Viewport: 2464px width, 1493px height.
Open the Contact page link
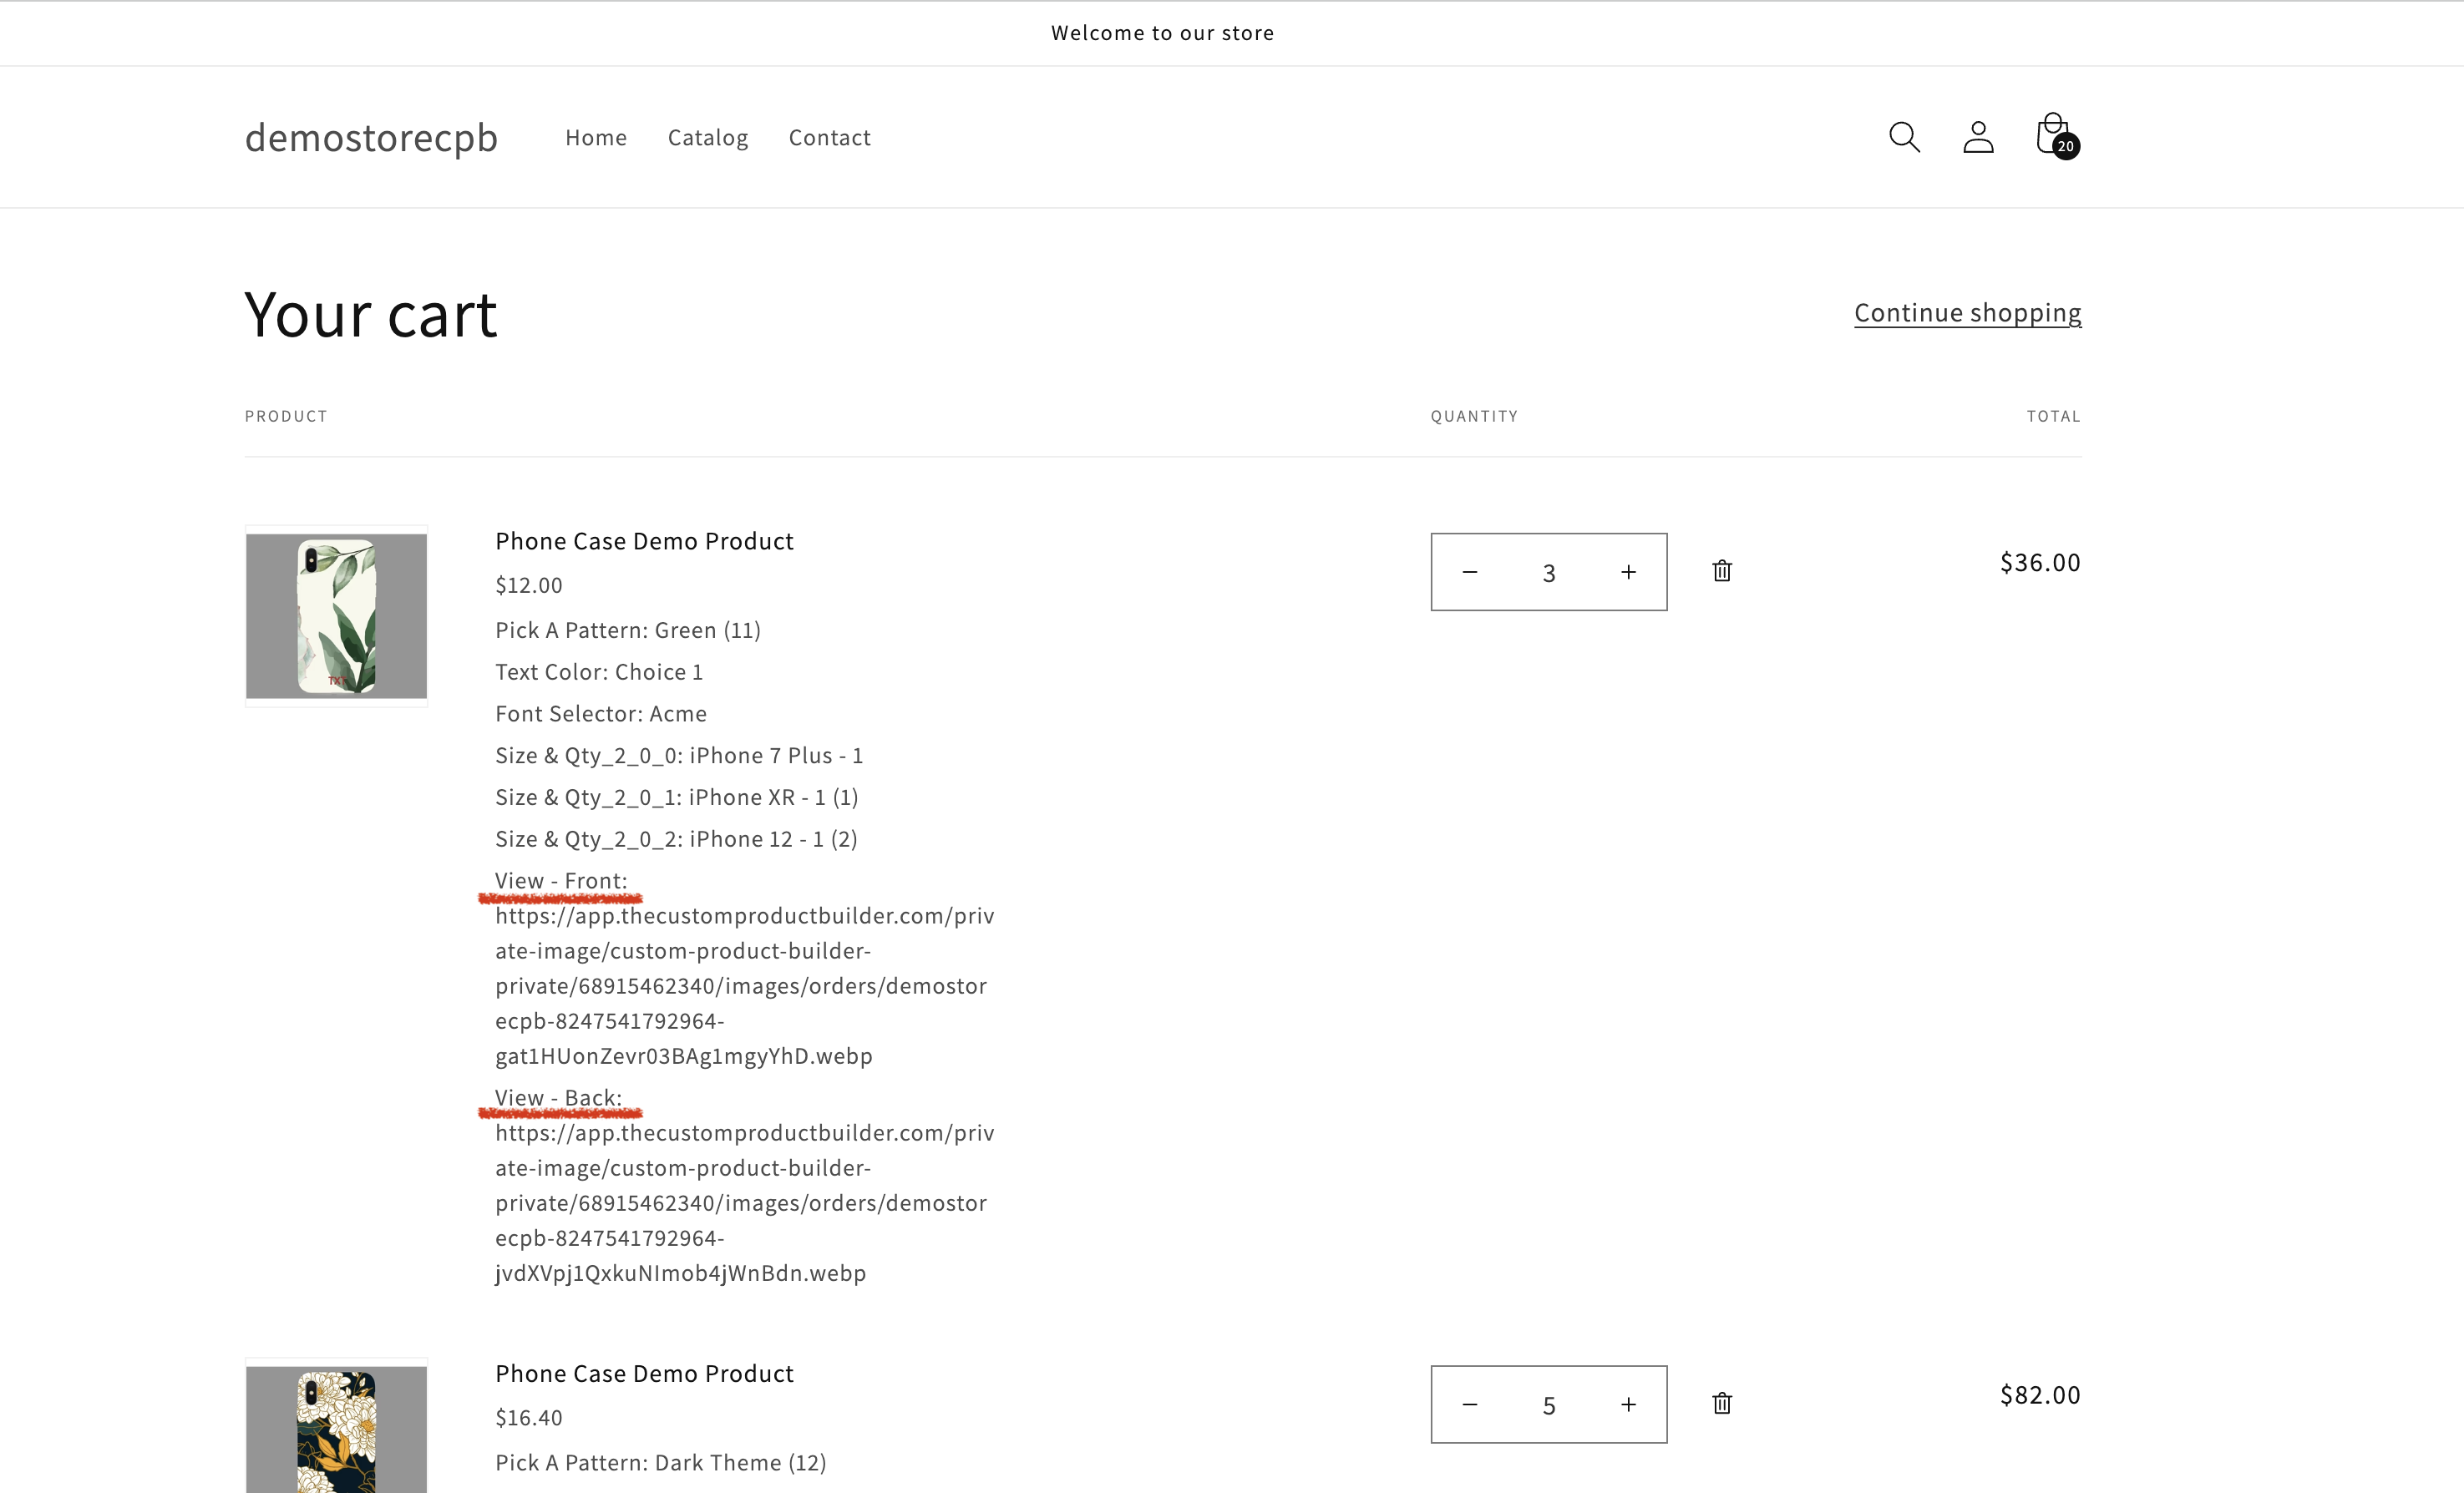[829, 138]
